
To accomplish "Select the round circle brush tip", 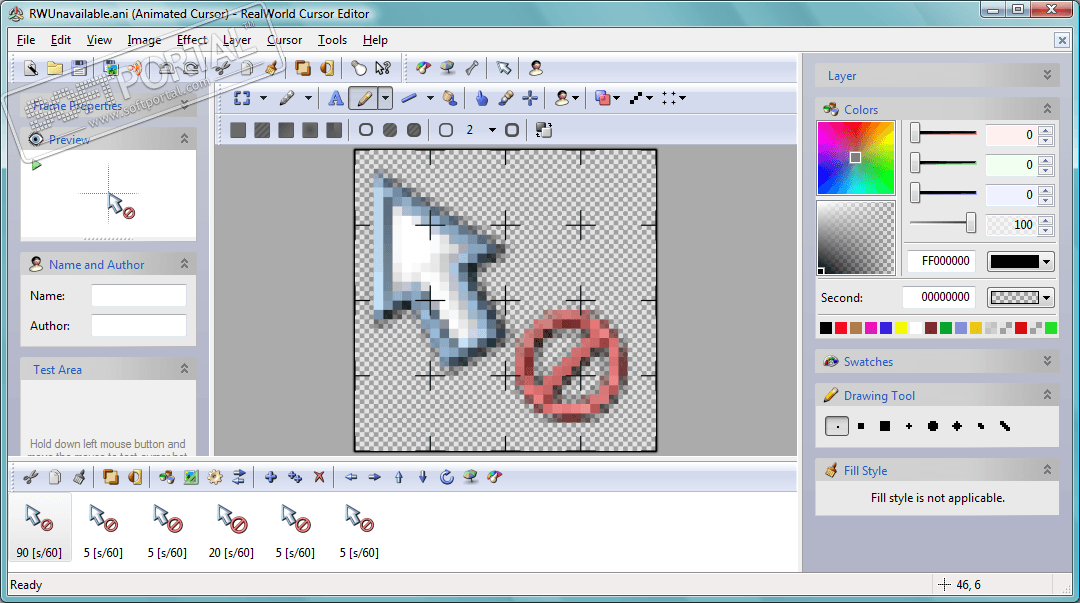I will pyautogui.click(x=933, y=427).
